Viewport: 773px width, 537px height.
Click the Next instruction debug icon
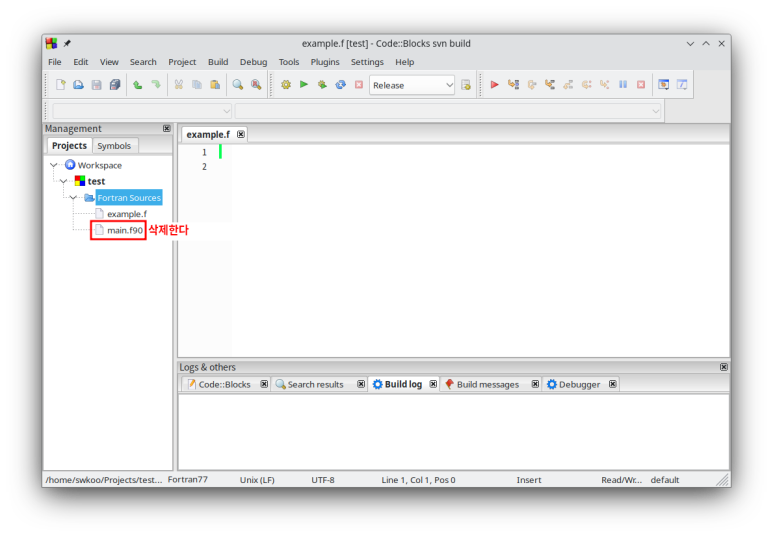pyautogui.click(x=586, y=85)
